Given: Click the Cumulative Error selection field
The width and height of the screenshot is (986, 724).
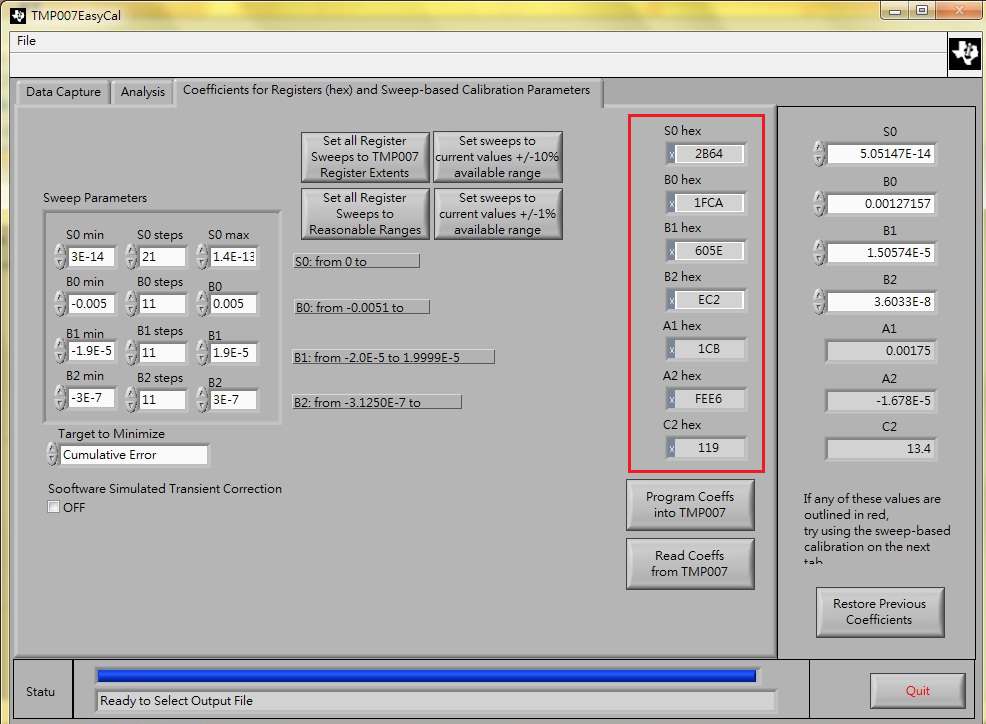Looking at the screenshot, I should [134, 455].
